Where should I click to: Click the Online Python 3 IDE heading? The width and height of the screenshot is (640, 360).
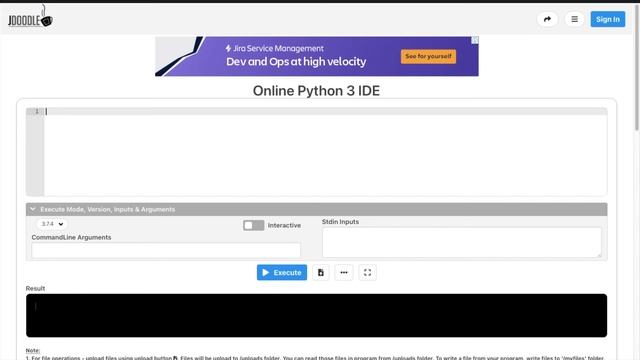316,91
